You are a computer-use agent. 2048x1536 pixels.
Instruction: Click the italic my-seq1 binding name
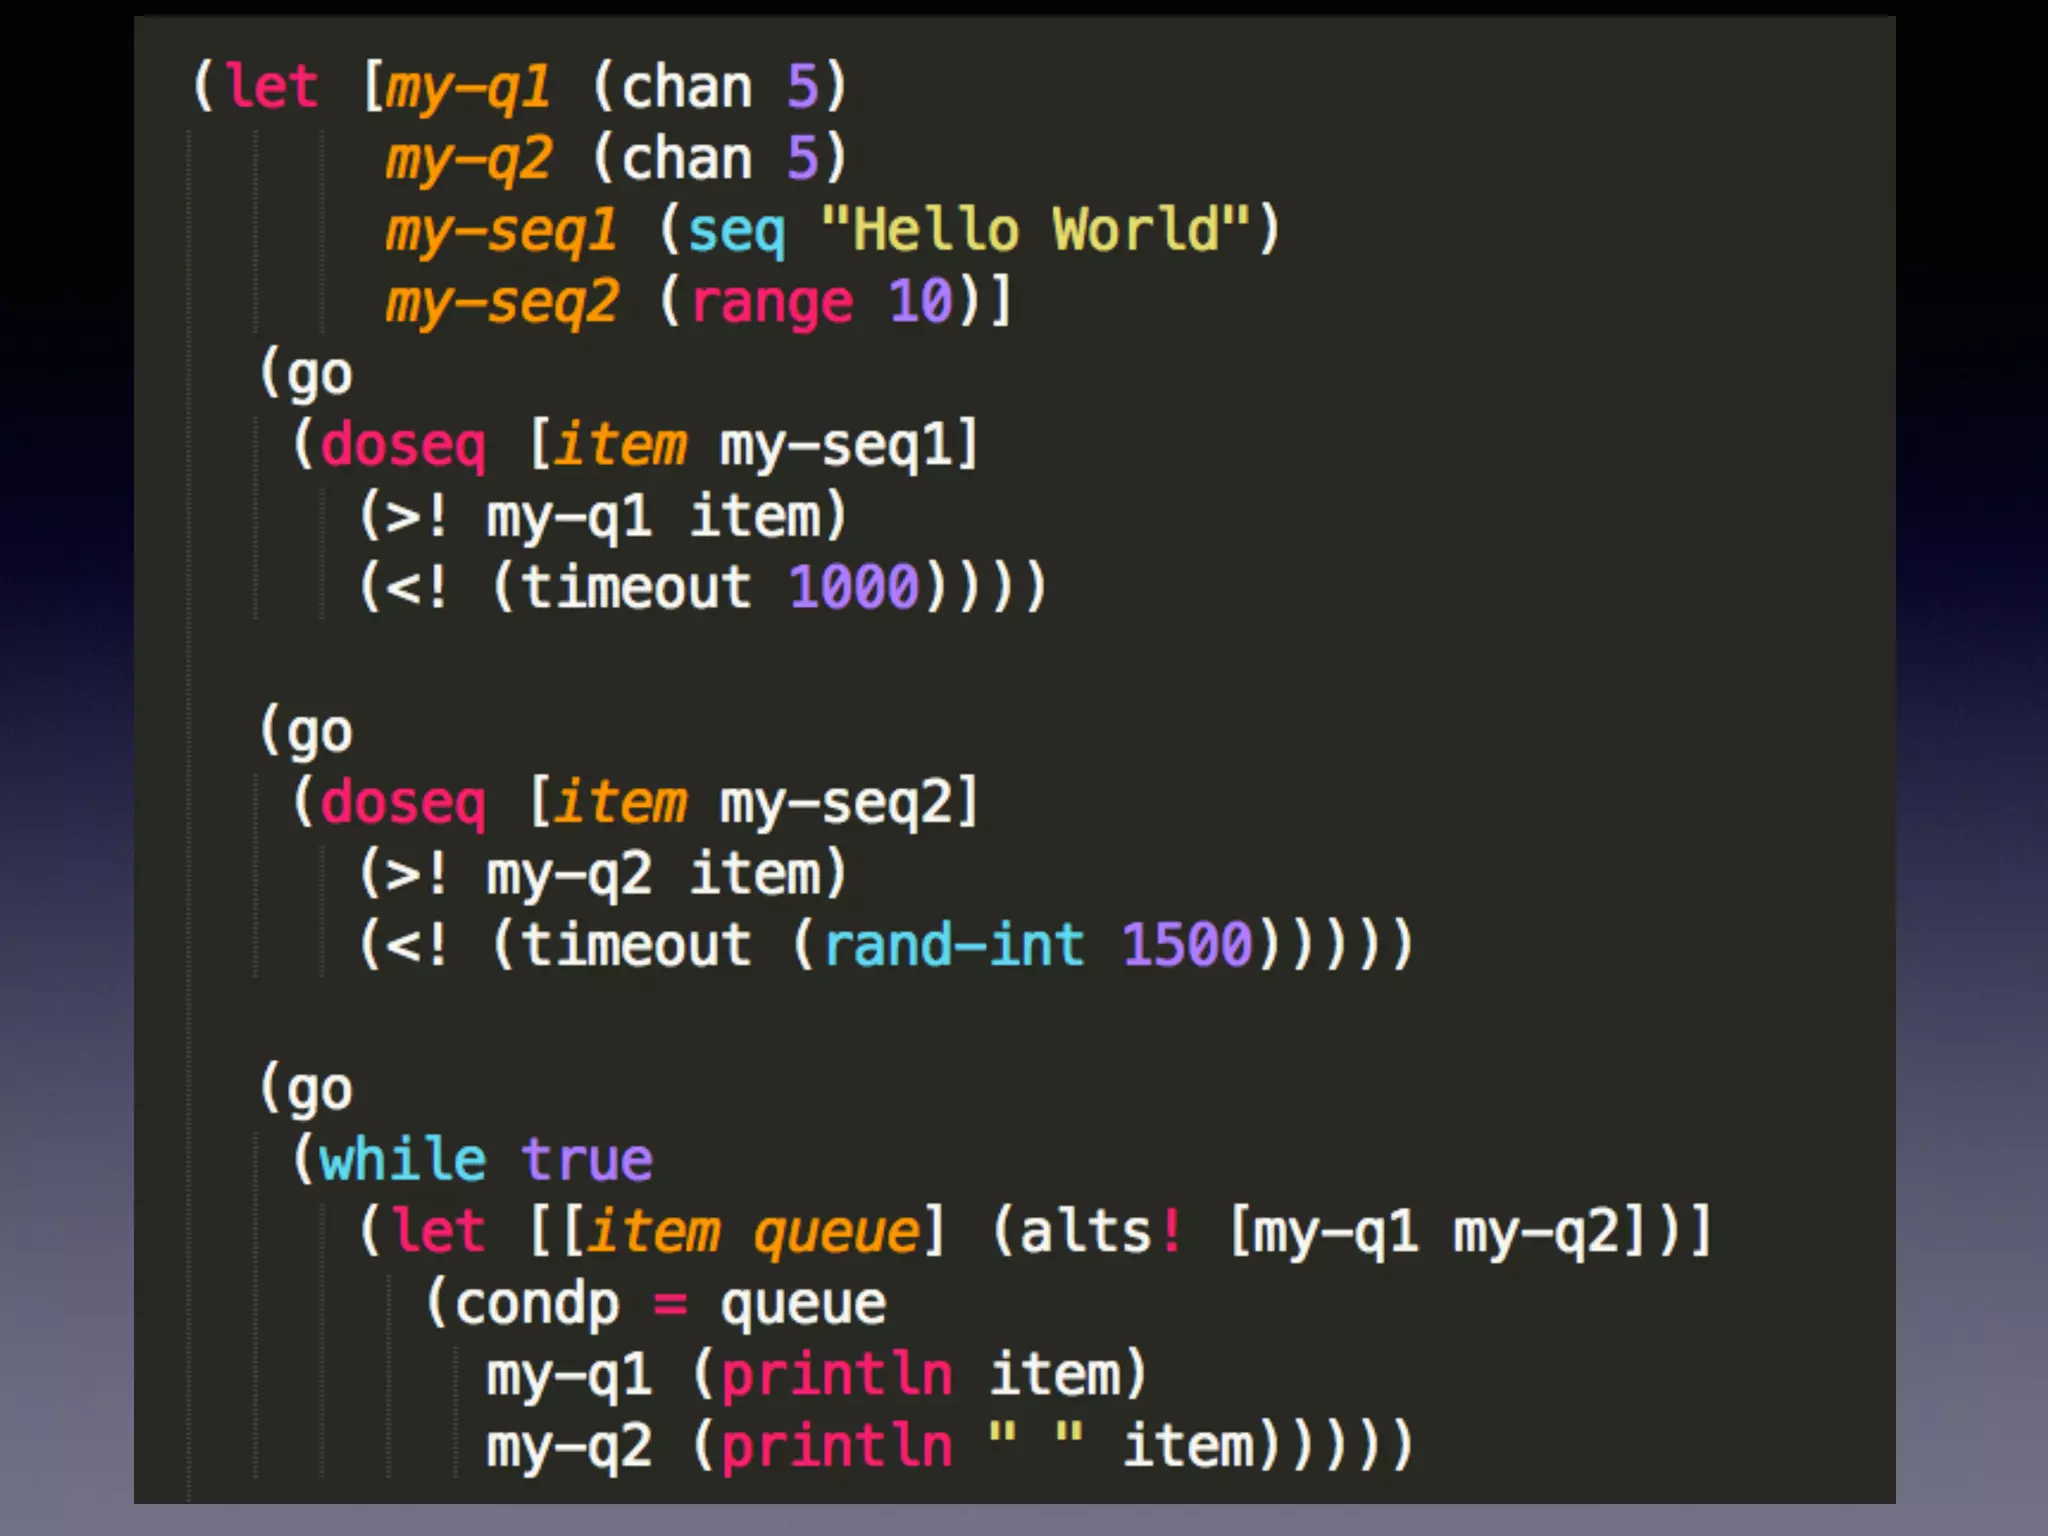501,231
